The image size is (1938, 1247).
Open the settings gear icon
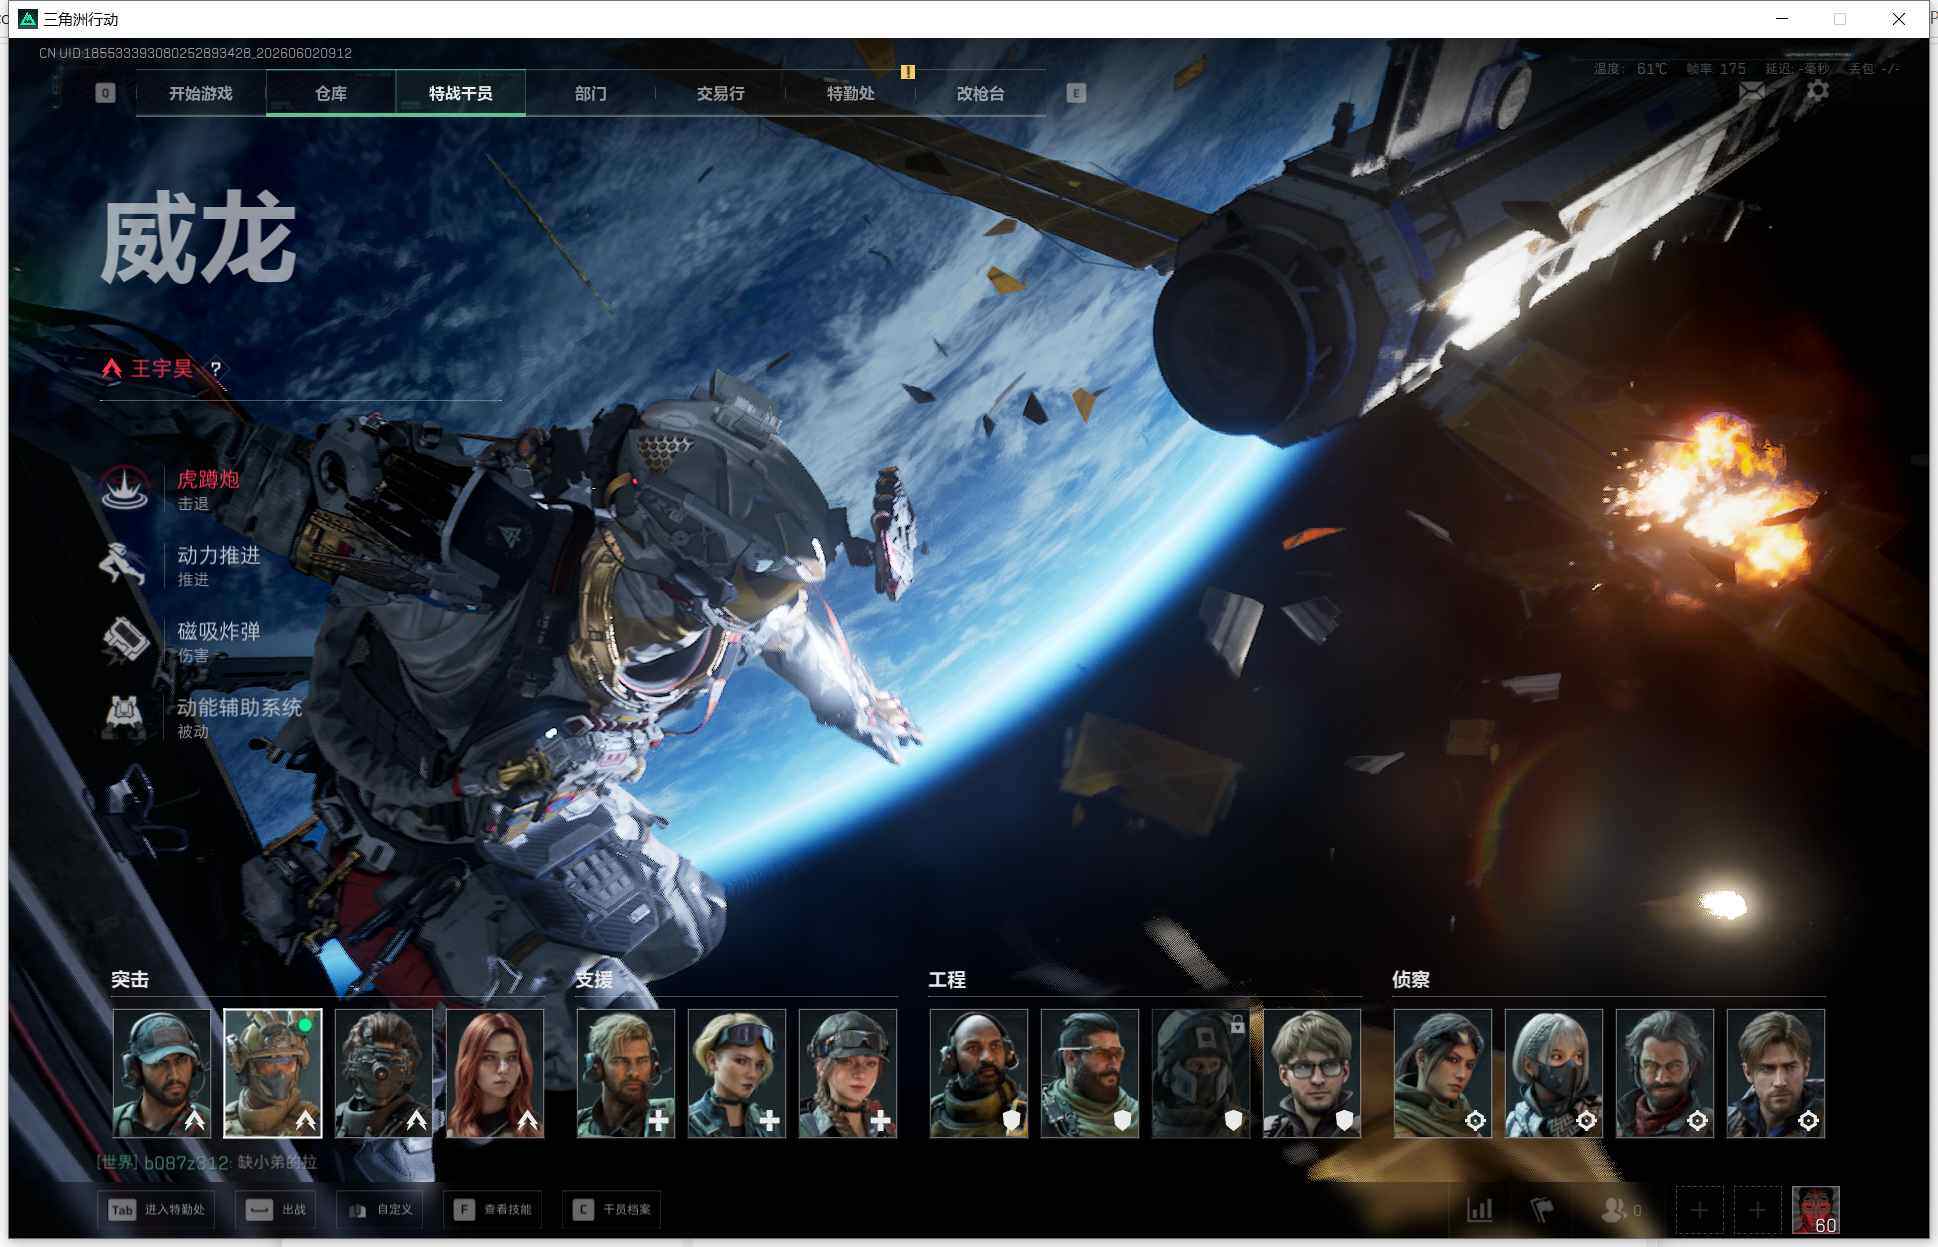1818,91
